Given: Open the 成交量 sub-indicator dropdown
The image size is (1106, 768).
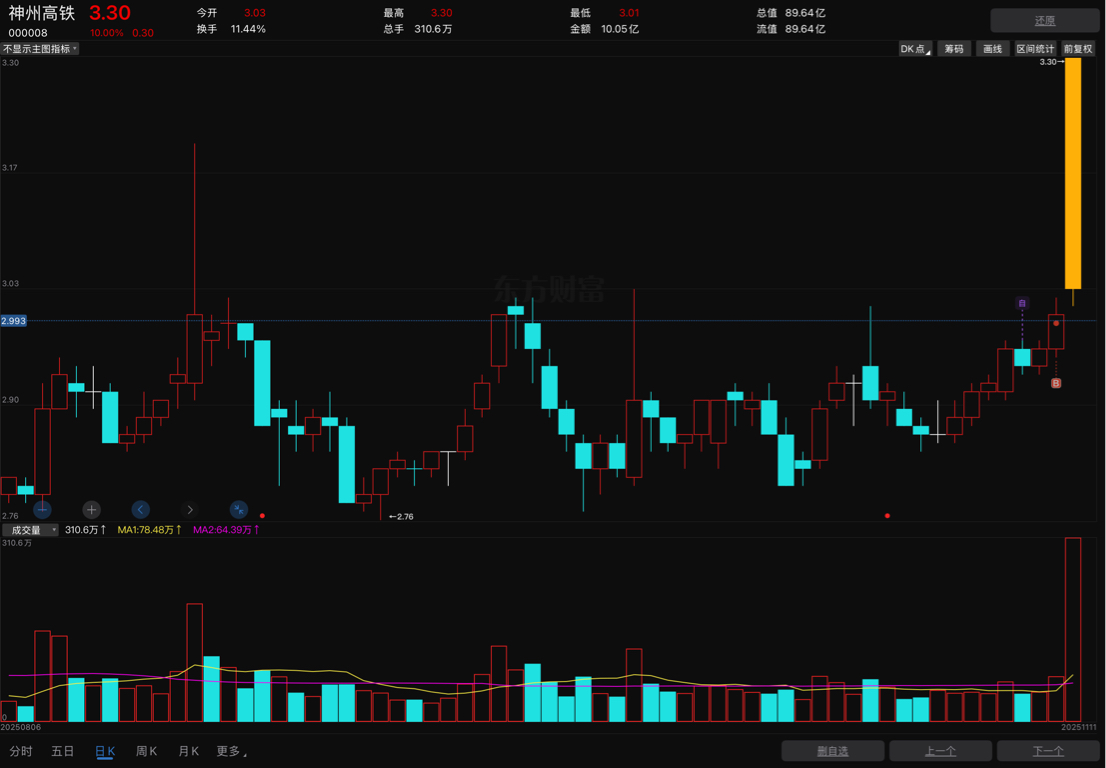Looking at the screenshot, I should pyautogui.click(x=30, y=530).
